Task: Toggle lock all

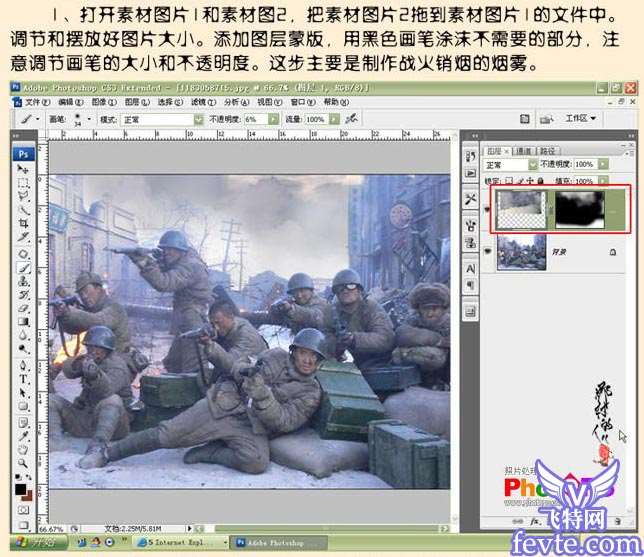Action: pos(540,180)
